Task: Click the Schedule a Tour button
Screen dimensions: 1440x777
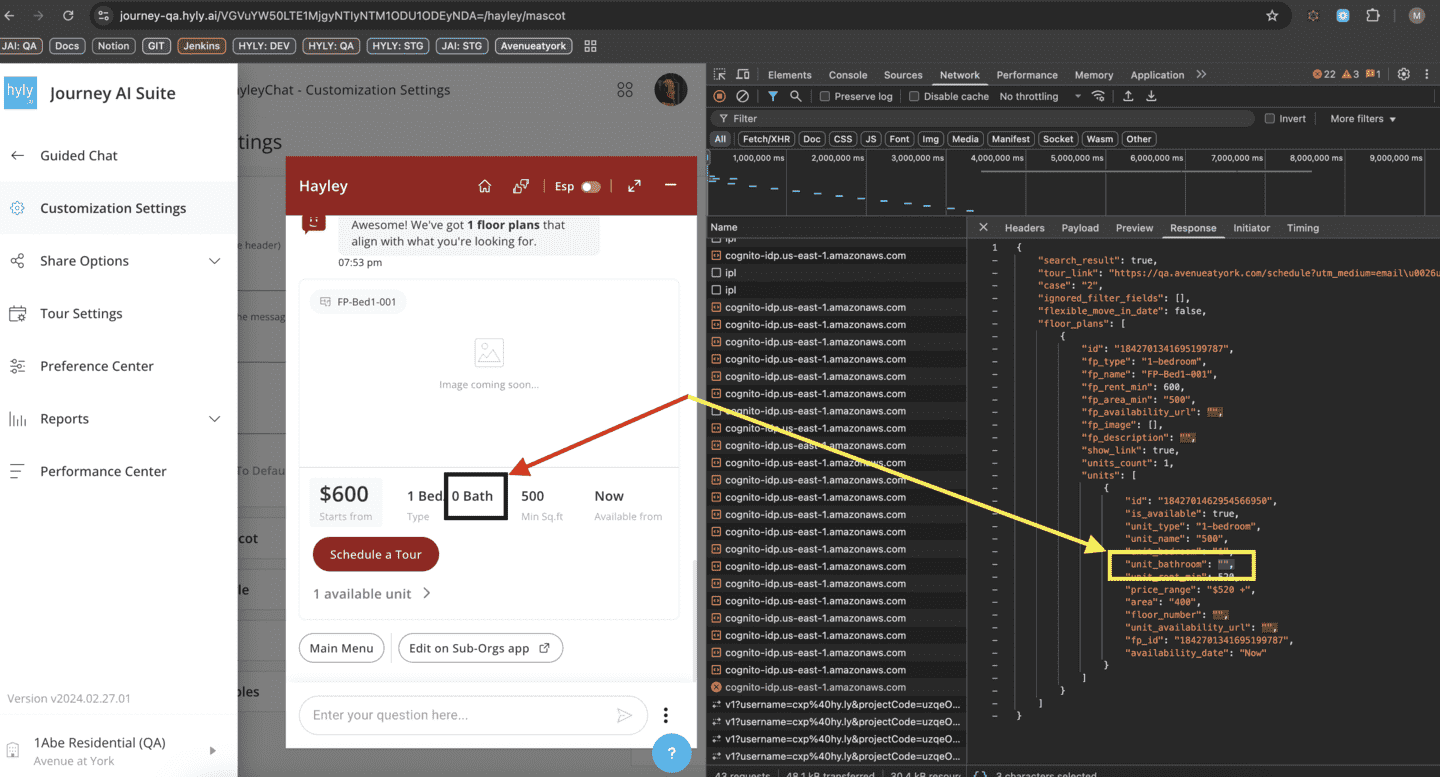Action: pos(376,554)
